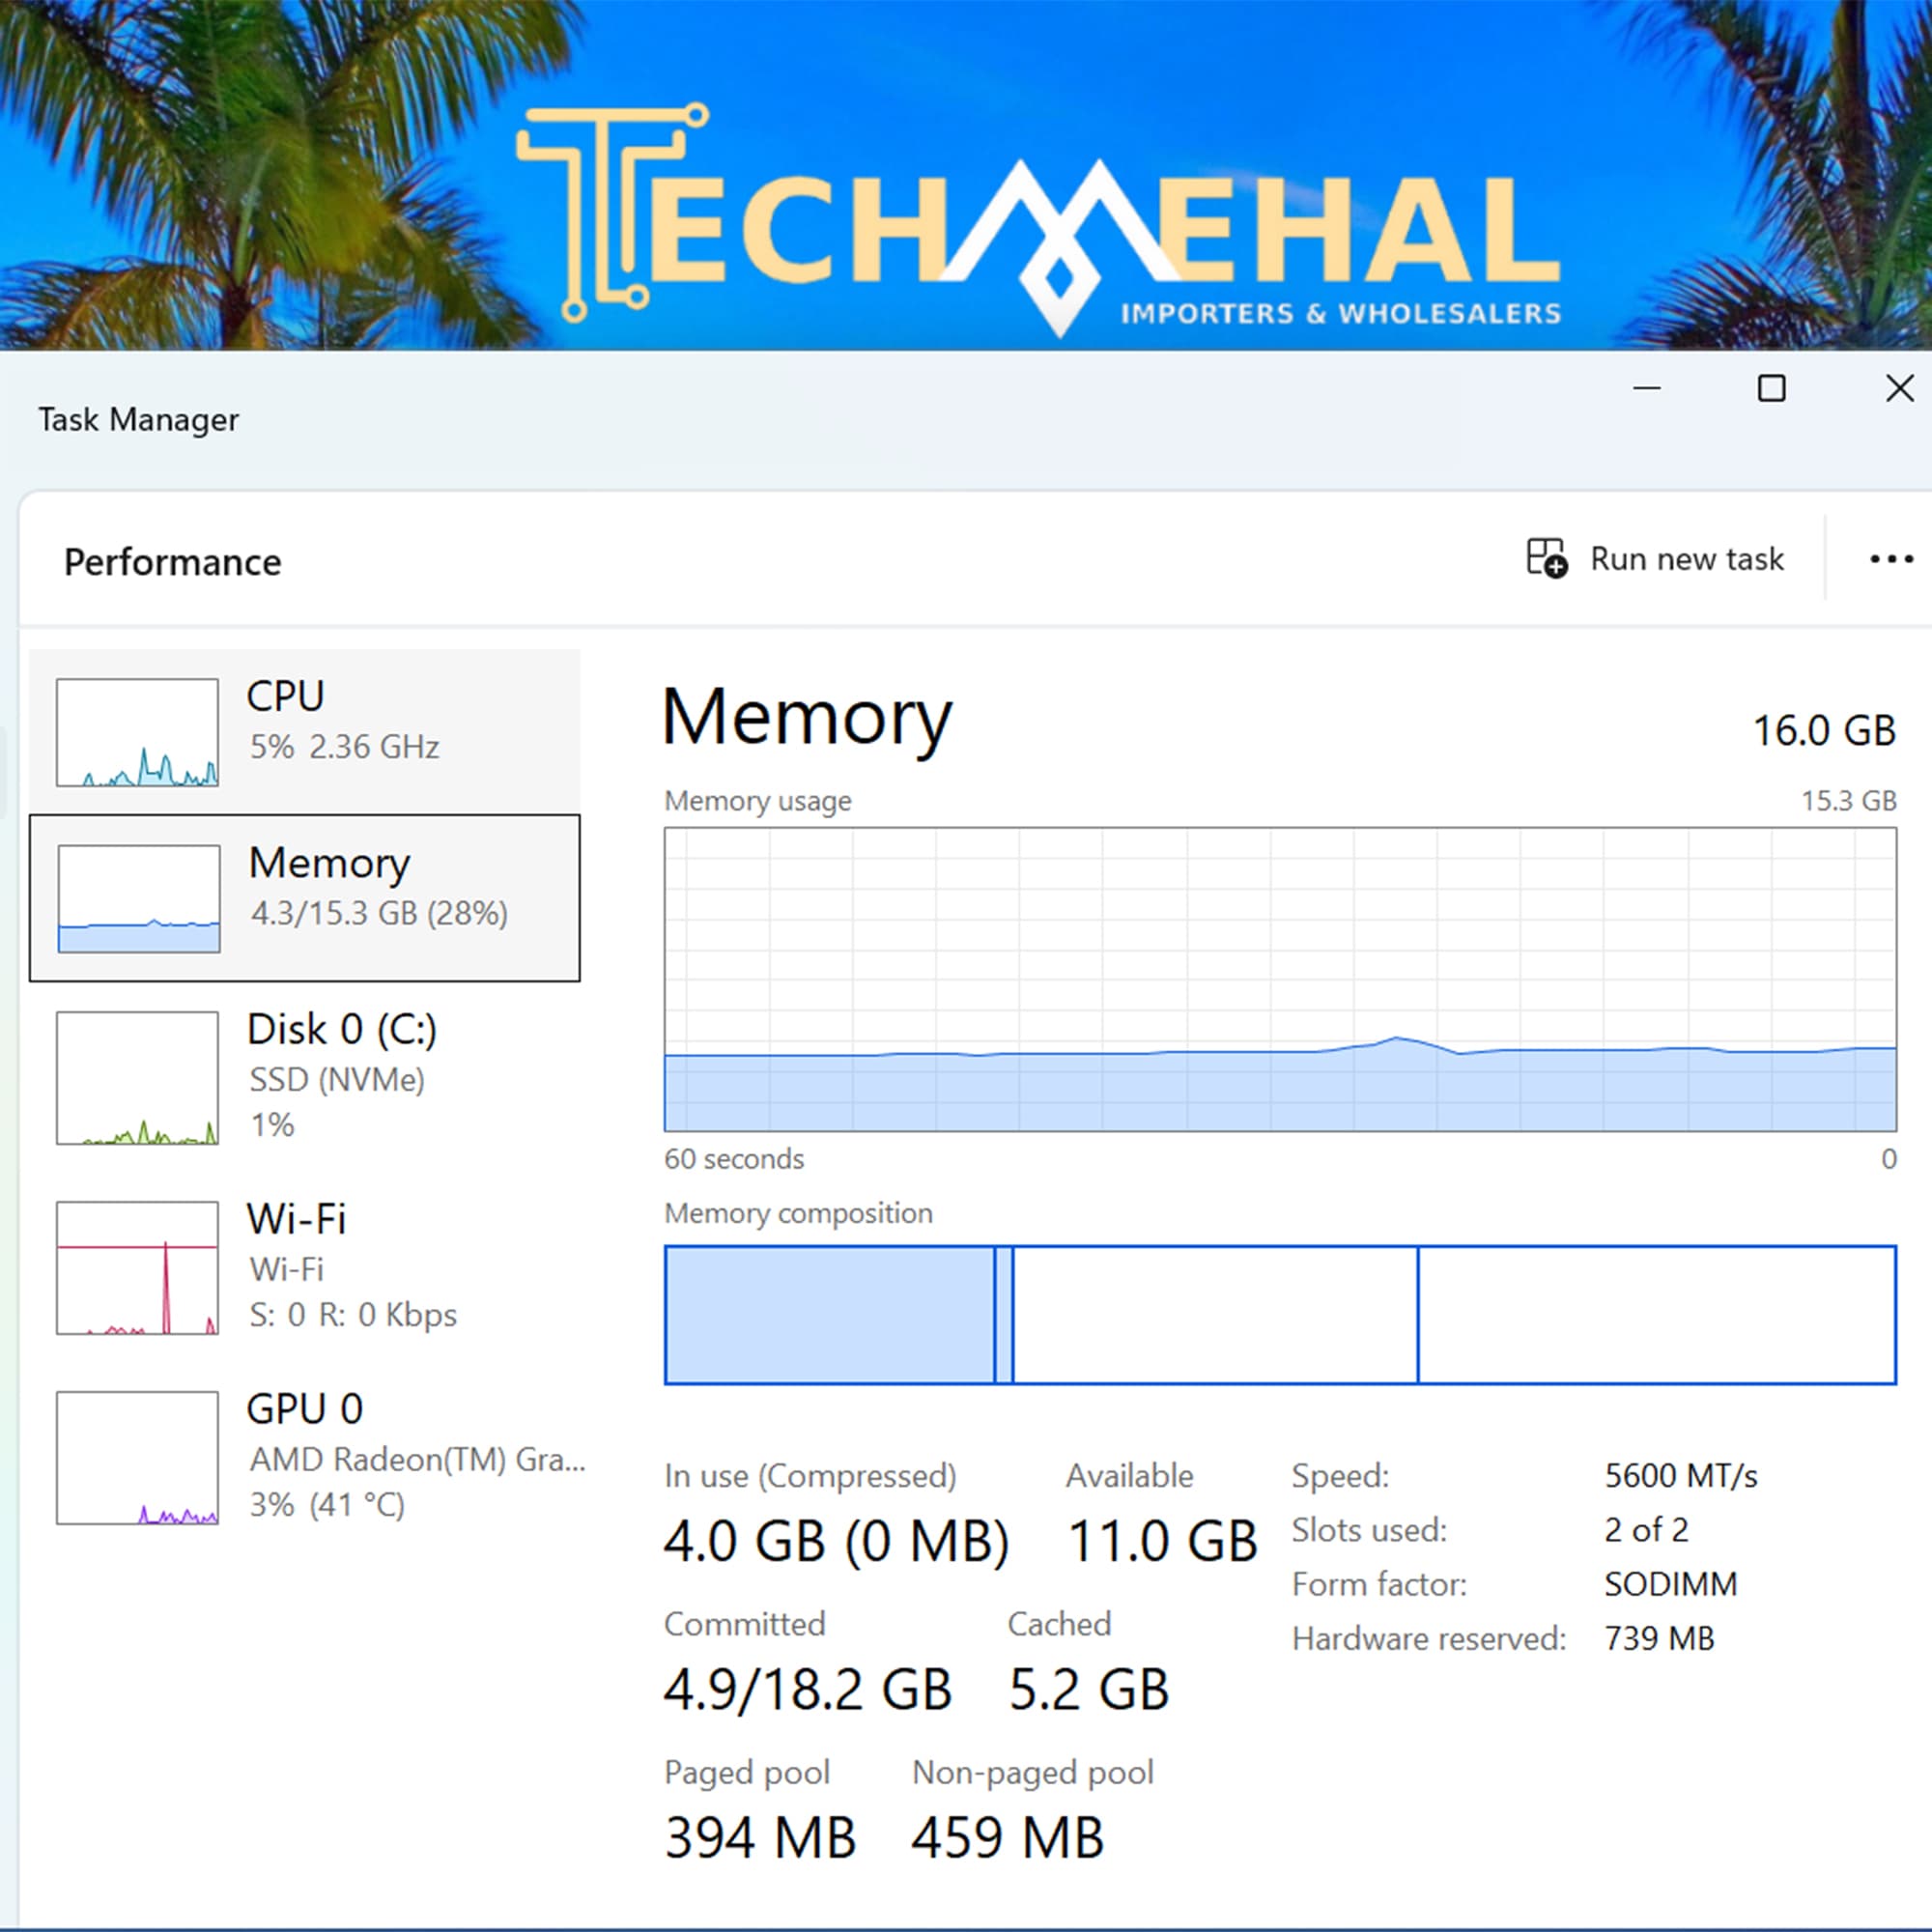This screenshot has width=1932, height=1932.
Task: Click the CPU usage mini graph
Action: [x=137, y=732]
